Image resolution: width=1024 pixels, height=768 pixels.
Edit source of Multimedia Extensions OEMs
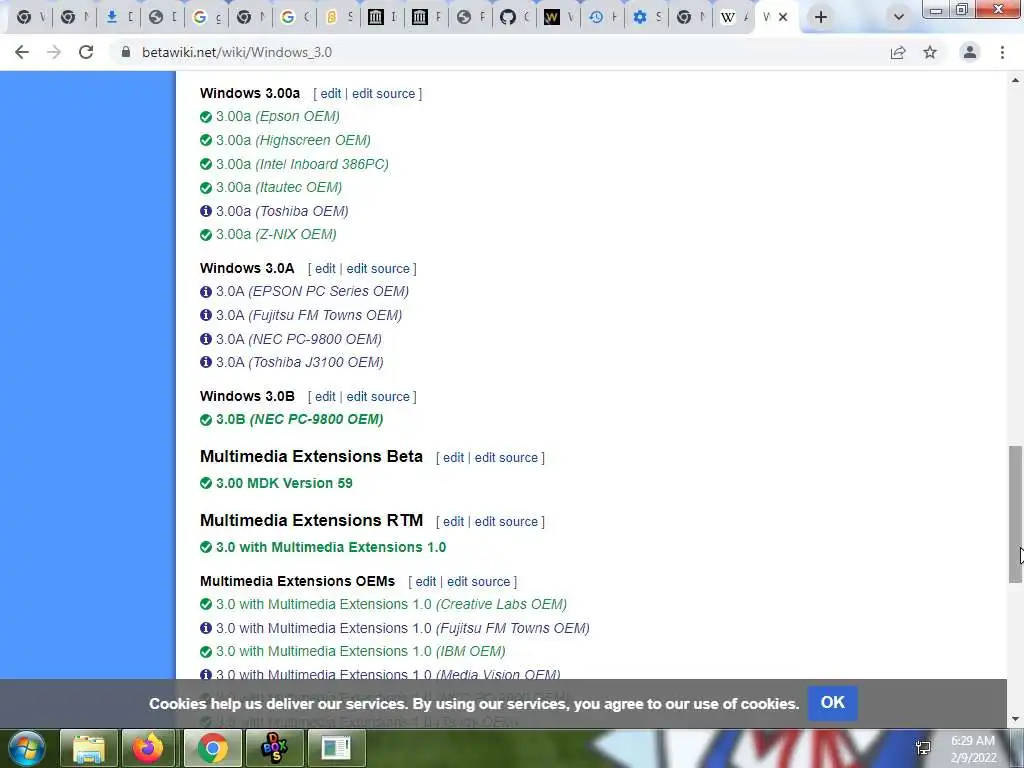click(x=479, y=582)
